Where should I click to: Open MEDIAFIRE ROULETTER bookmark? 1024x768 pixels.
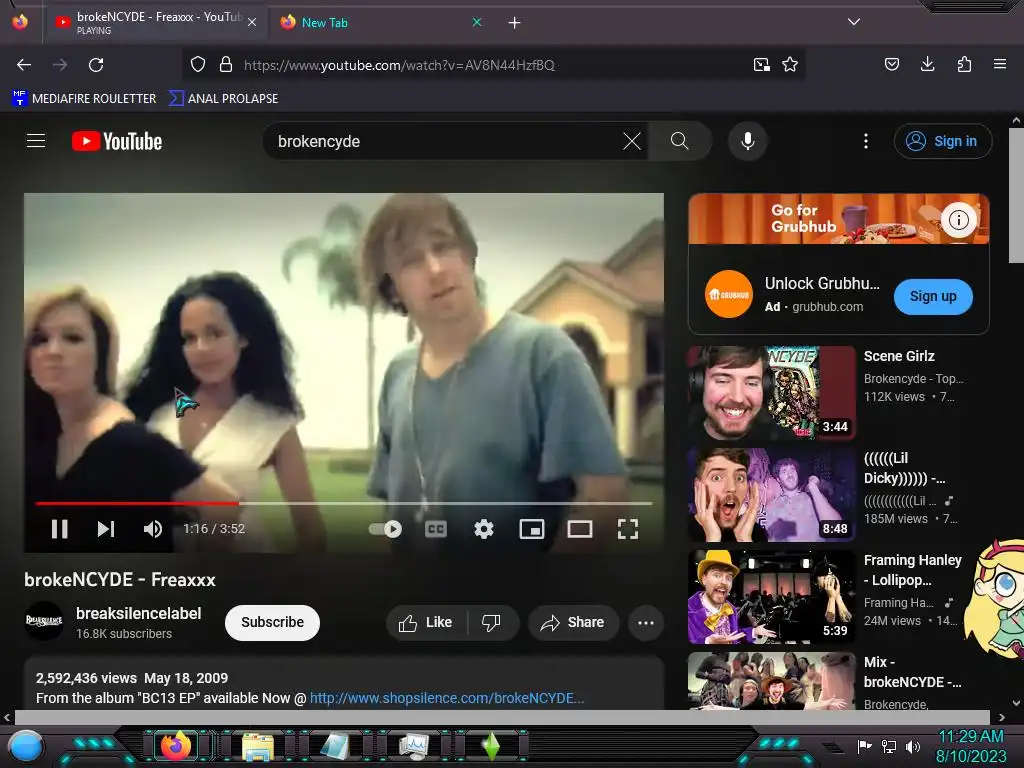coord(84,99)
